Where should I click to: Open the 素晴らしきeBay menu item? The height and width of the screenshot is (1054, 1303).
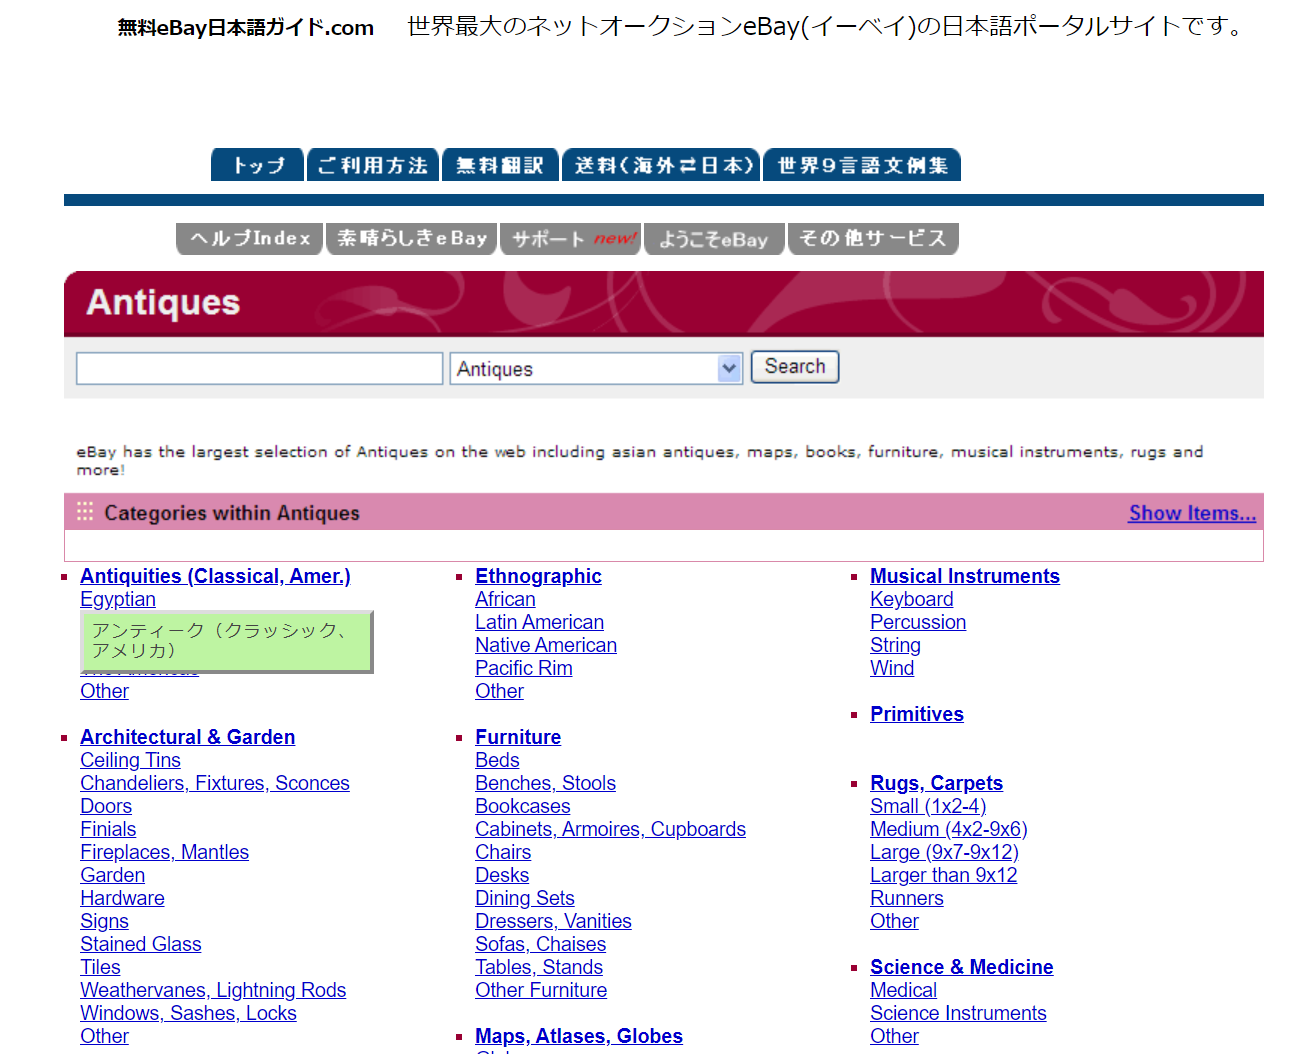pos(412,239)
